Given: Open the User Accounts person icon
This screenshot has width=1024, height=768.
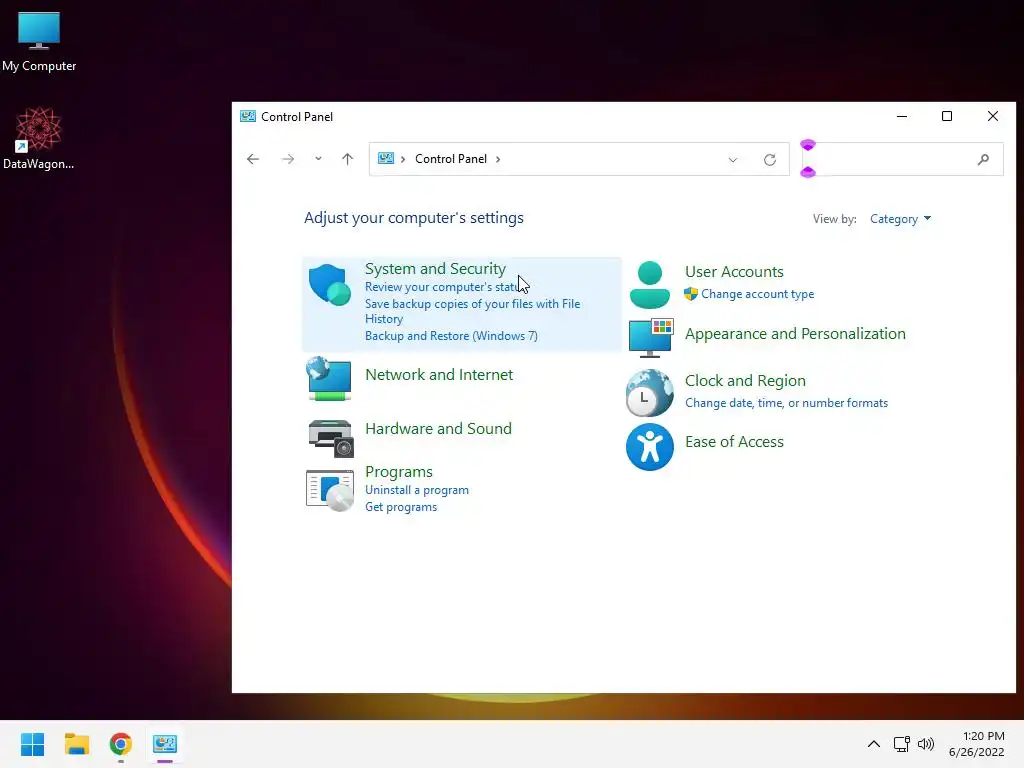Looking at the screenshot, I should [650, 285].
